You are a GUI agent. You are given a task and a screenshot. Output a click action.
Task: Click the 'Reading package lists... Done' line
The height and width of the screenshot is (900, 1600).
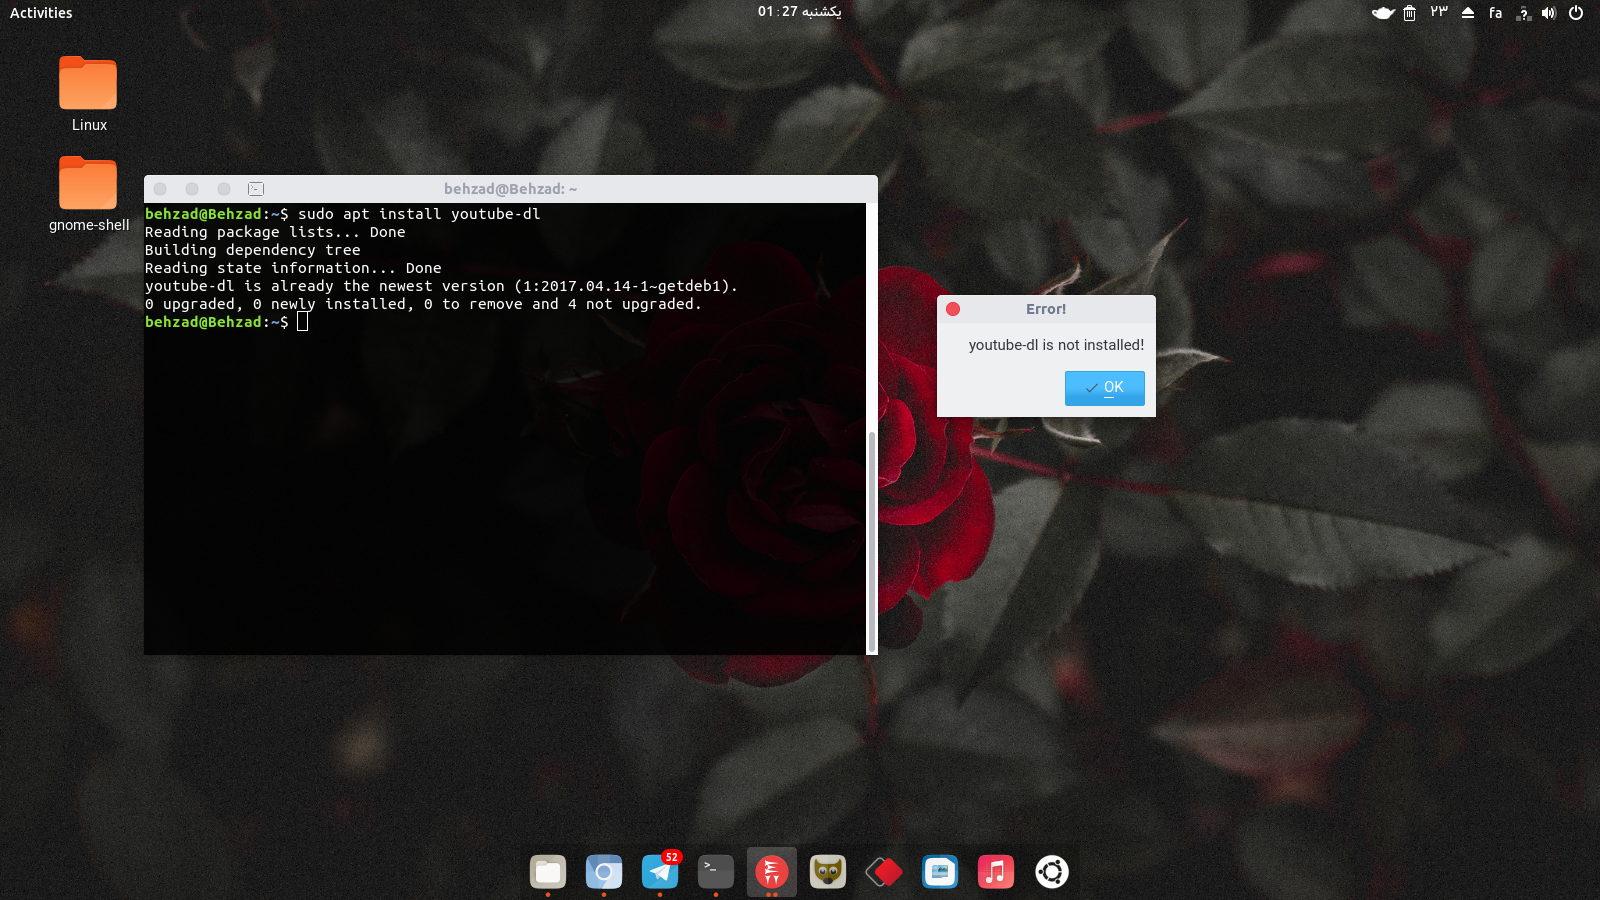(x=275, y=232)
